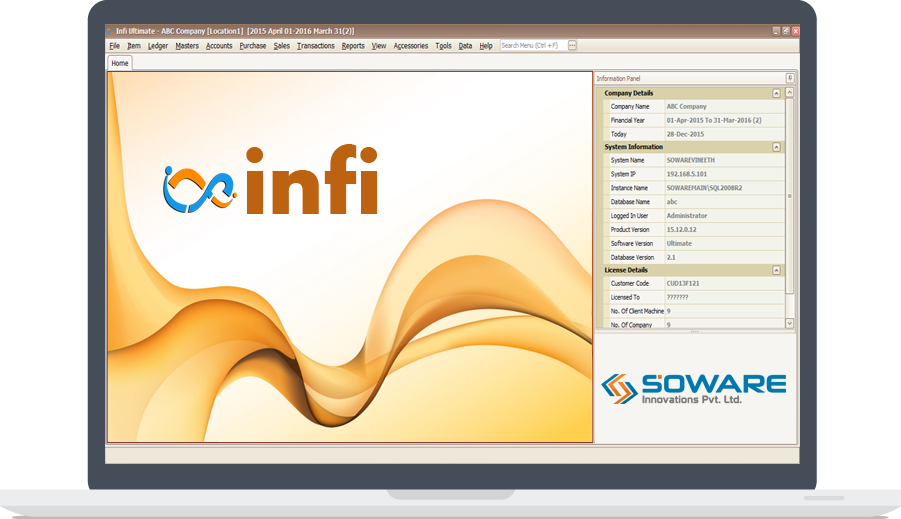Click the Product Version value 15.12.0.12

pyautogui.click(x=681, y=229)
